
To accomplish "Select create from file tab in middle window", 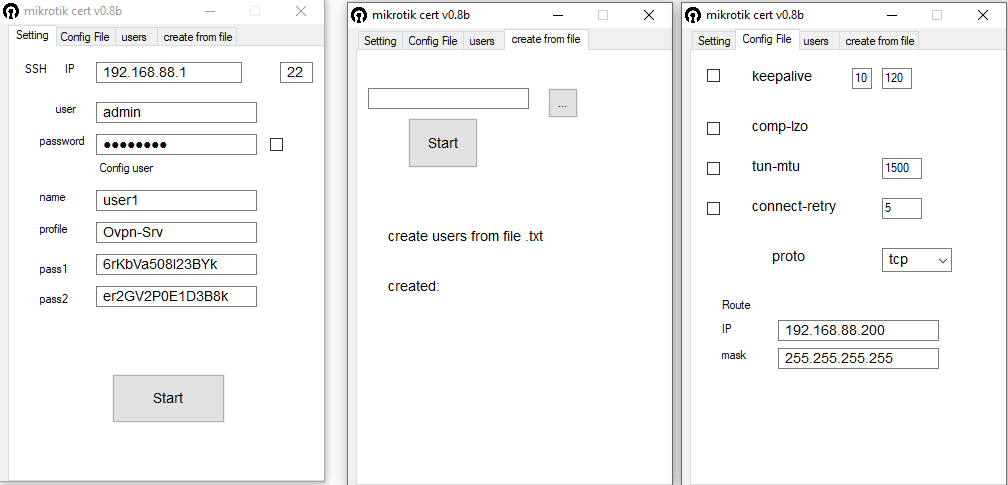I will (x=546, y=39).
